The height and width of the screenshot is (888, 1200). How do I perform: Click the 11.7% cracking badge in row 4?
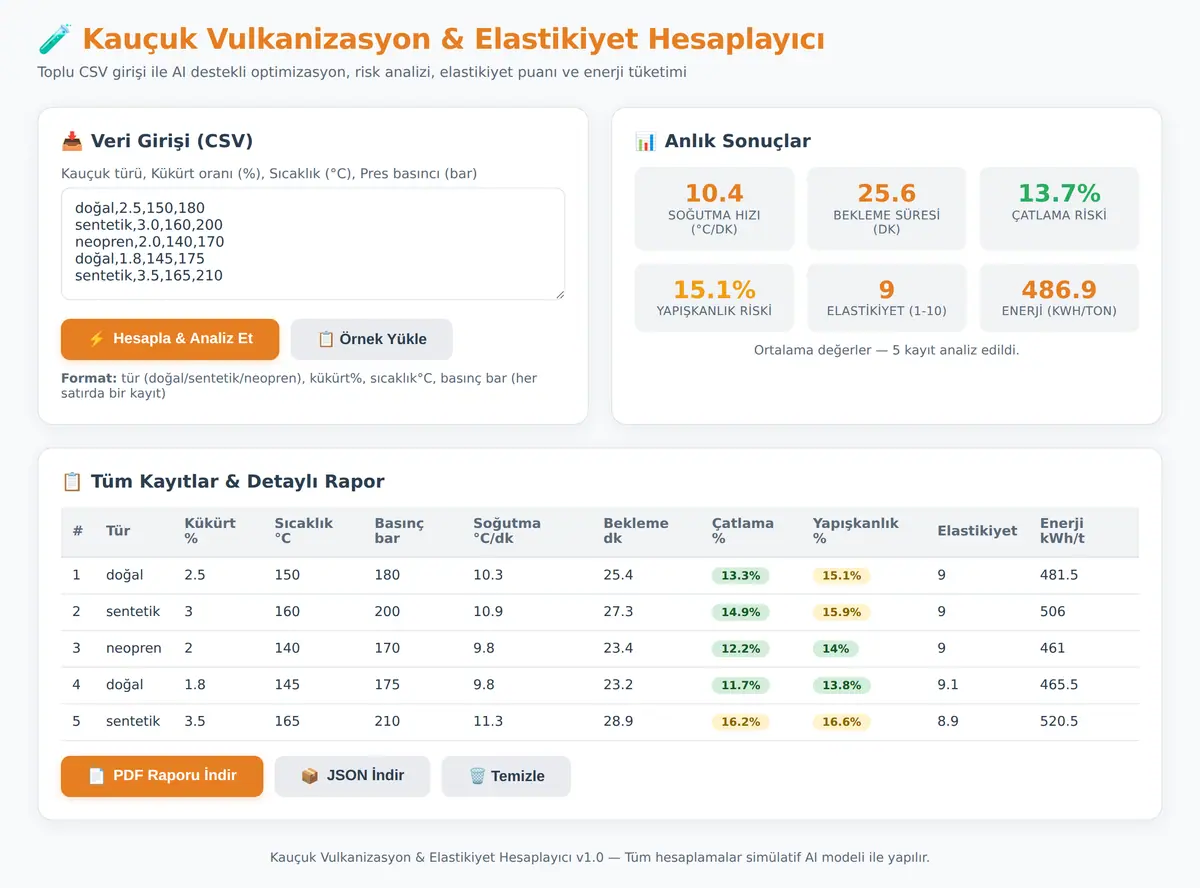point(740,685)
